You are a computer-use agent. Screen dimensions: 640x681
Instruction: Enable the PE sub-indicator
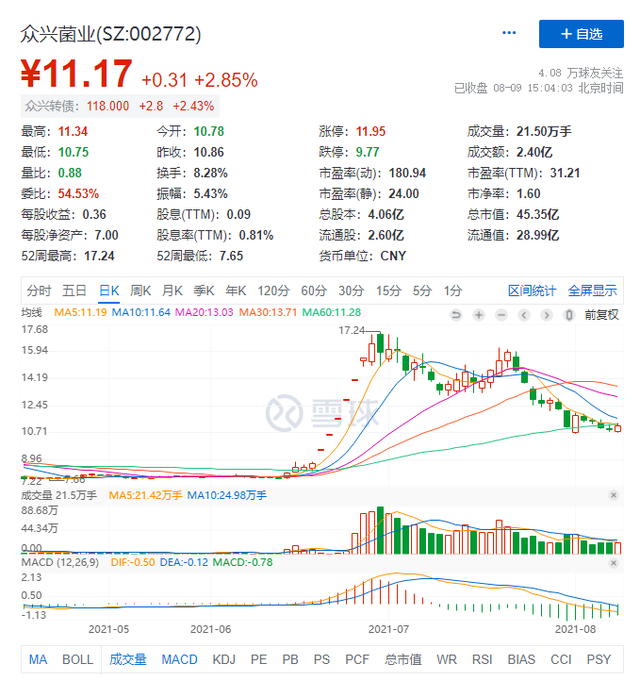click(x=259, y=659)
